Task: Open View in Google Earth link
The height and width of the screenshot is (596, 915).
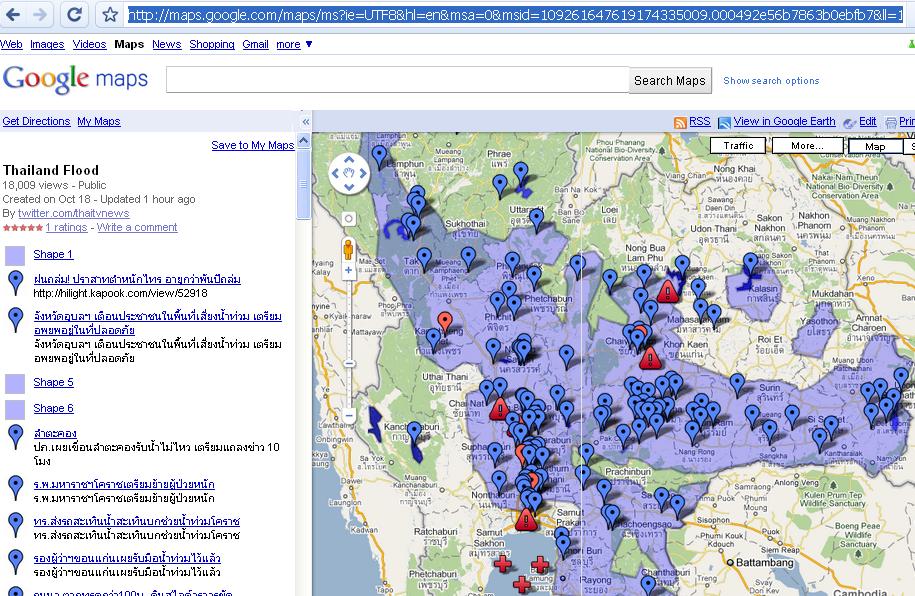Action: 784,121
